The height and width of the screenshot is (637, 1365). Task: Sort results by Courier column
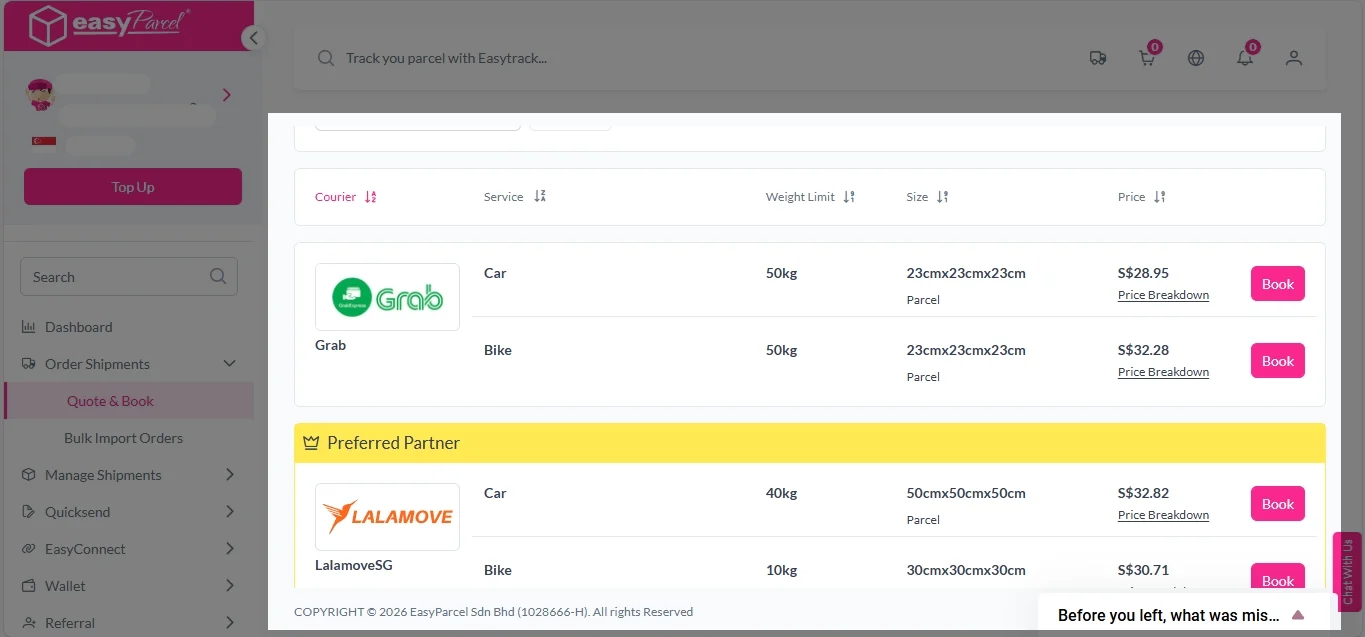click(x=345, y=197)
